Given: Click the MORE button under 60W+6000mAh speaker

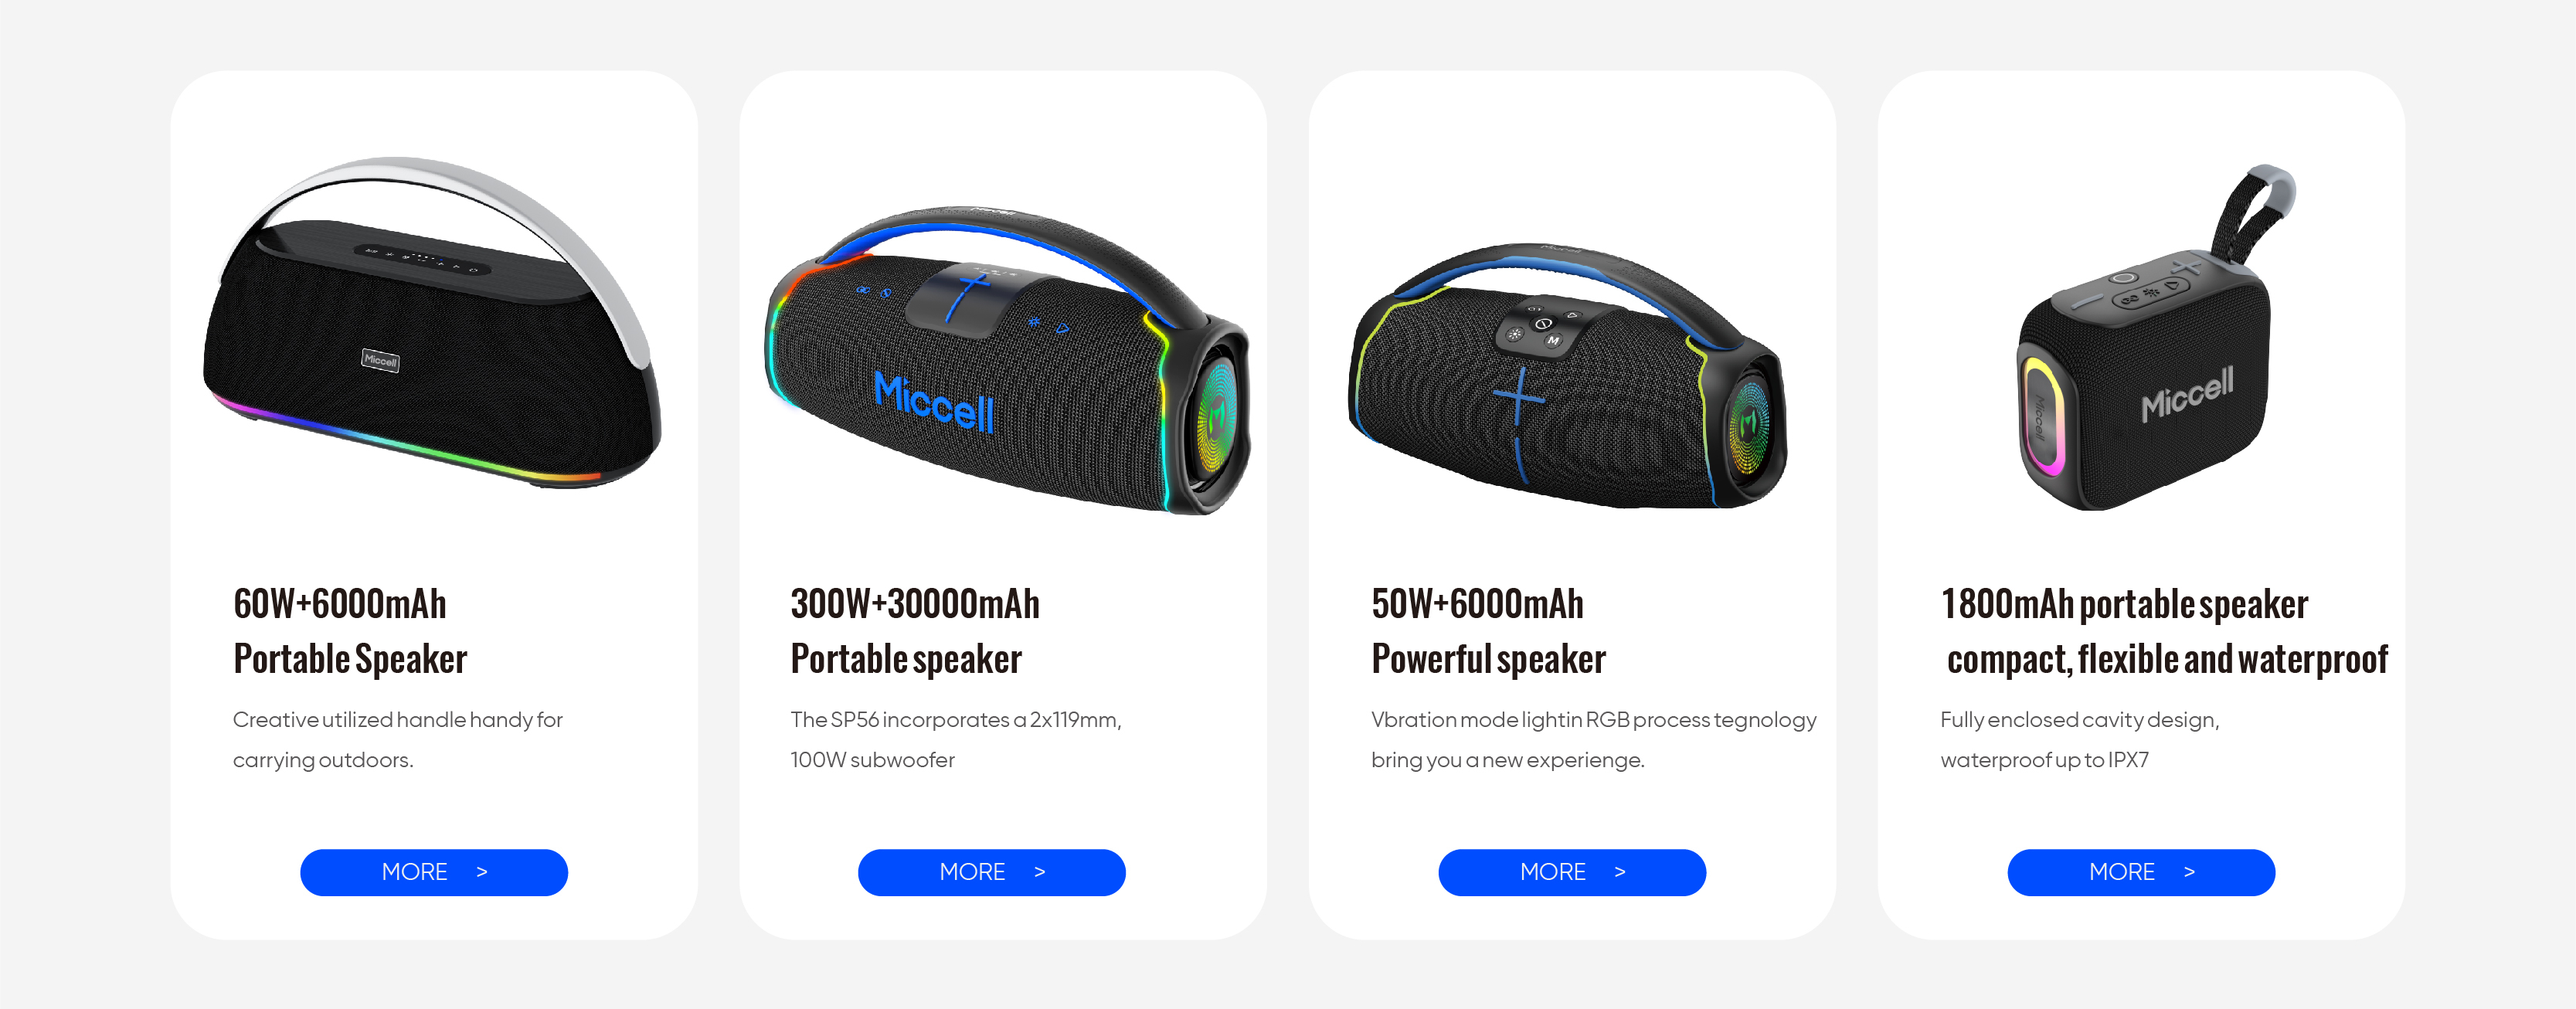Looking at the screenshot, I should click(x=433, y=872).
